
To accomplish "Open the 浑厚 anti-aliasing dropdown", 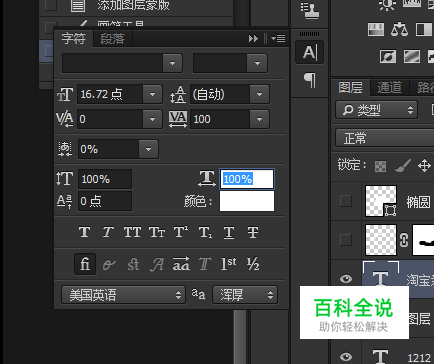I will pos(245,295).
